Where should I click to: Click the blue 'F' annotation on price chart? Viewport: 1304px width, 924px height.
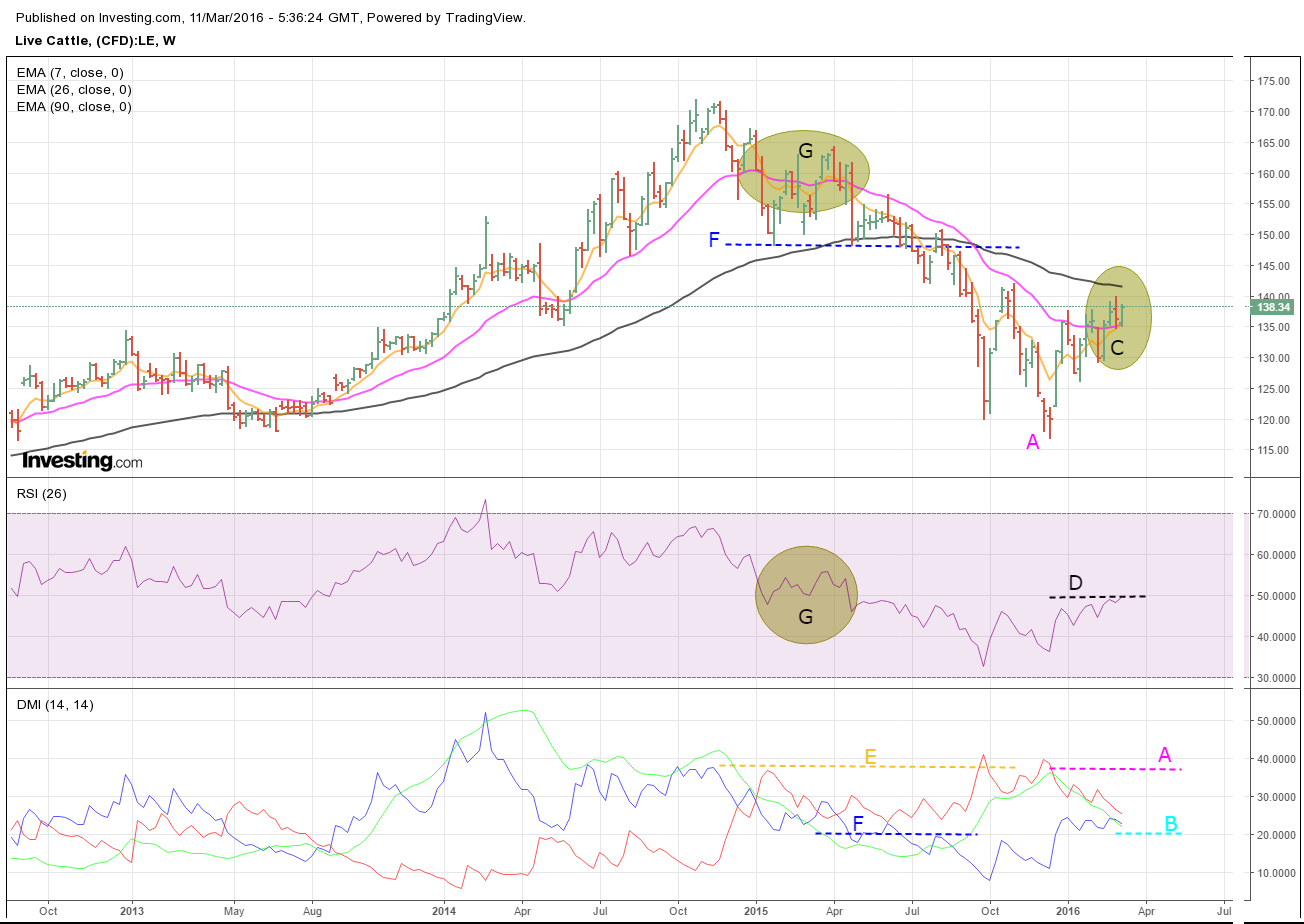(x=714, y=240)
